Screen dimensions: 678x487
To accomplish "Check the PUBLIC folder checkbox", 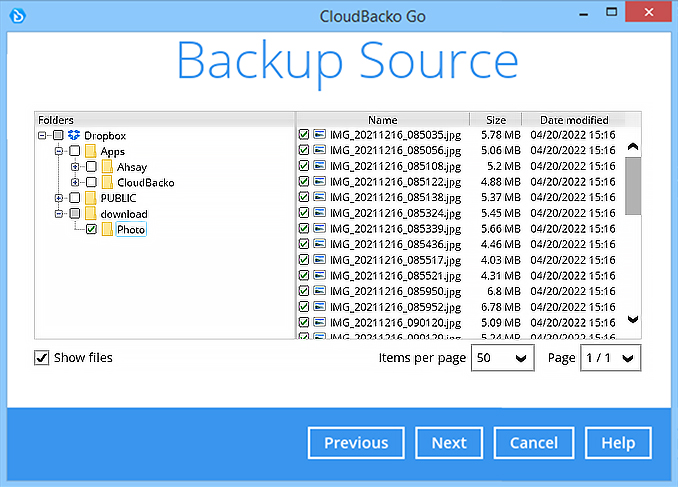I will [75, 198].
